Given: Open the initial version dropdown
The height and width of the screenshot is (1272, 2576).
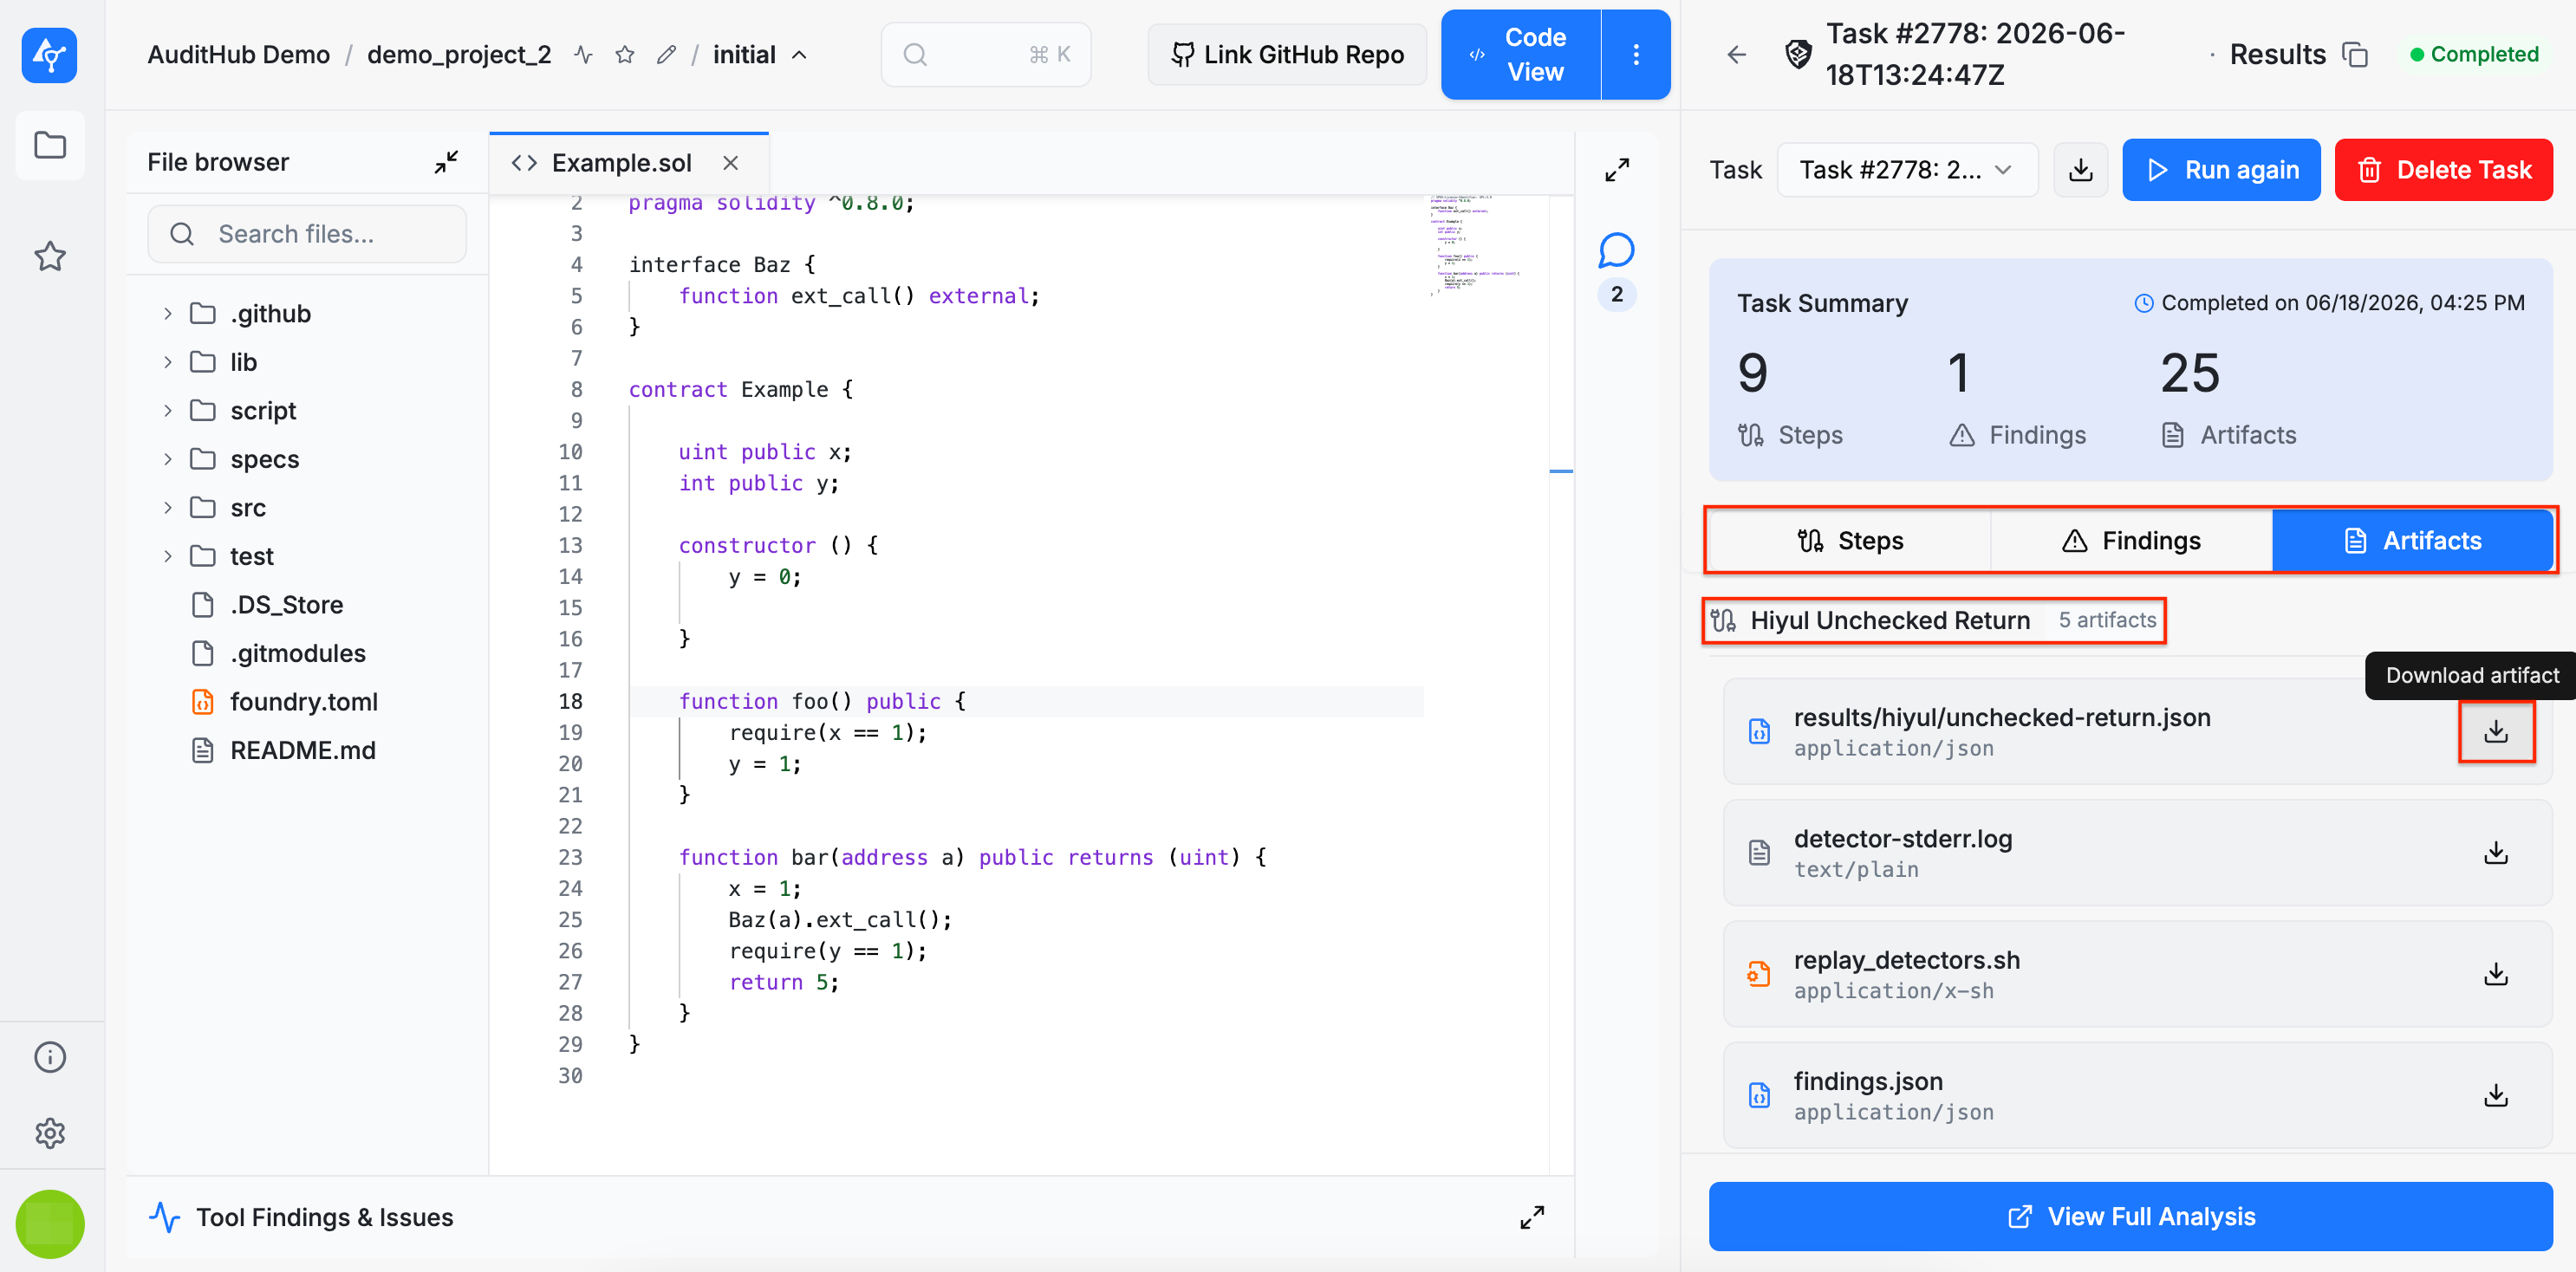Looking at the screenshot, I should click(760, 55).
